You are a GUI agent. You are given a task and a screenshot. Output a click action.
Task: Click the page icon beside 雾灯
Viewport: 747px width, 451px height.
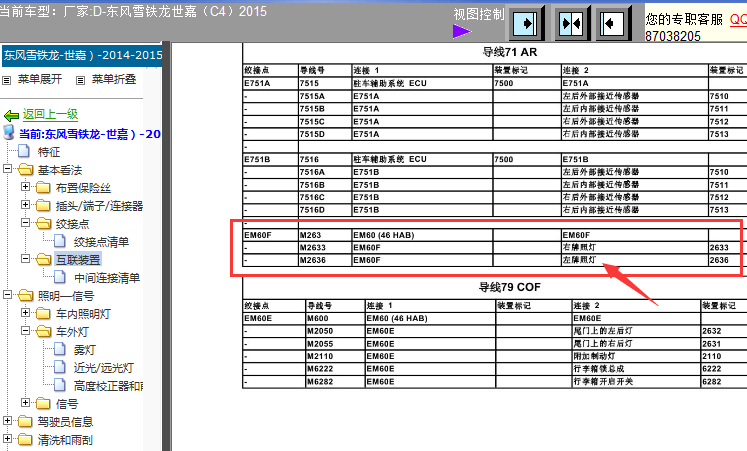click(60, 350)
